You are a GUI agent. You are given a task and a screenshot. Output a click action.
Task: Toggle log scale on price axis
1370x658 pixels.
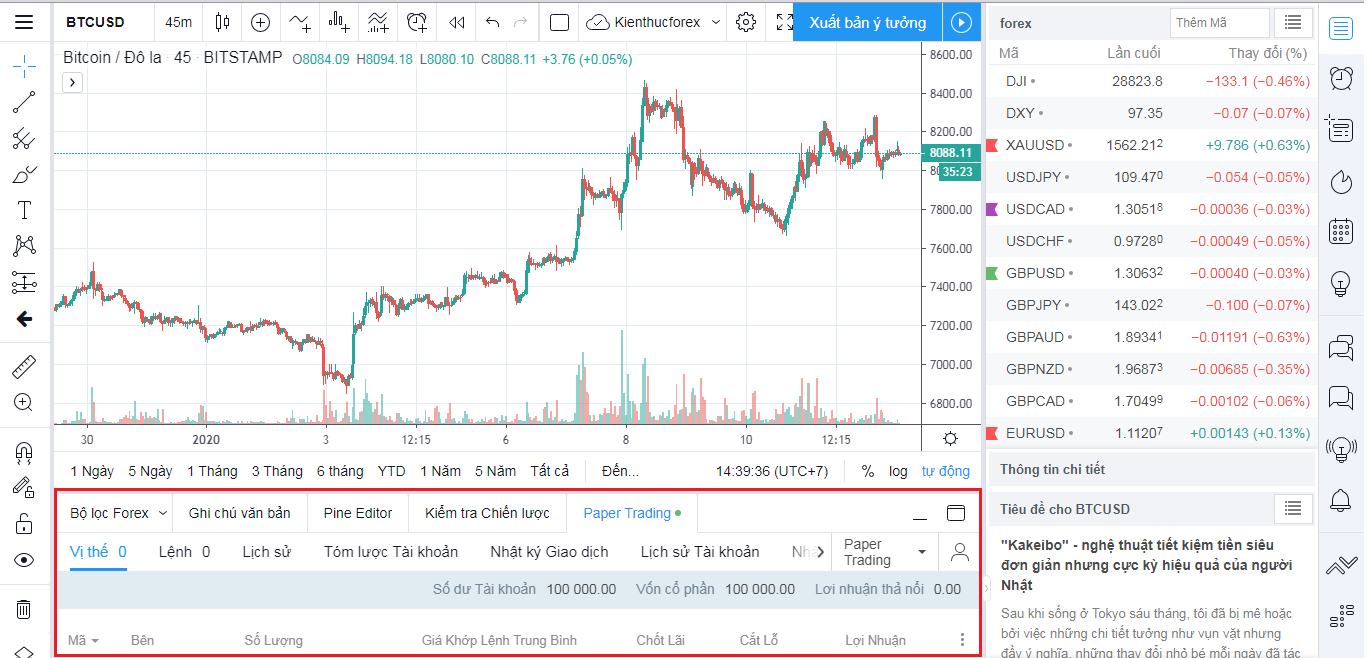click(898, 471)
